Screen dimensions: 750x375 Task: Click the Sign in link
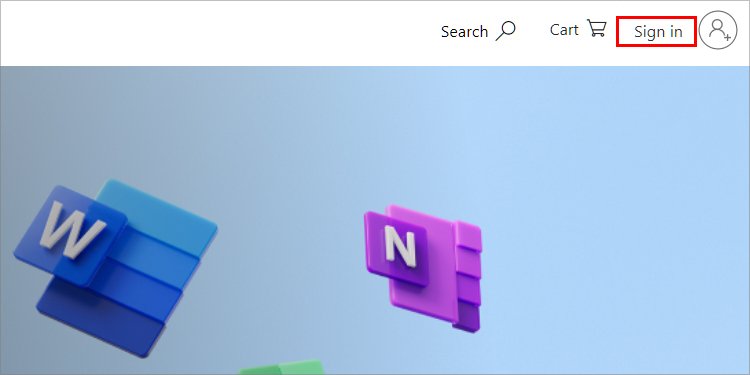pos(658,32)
